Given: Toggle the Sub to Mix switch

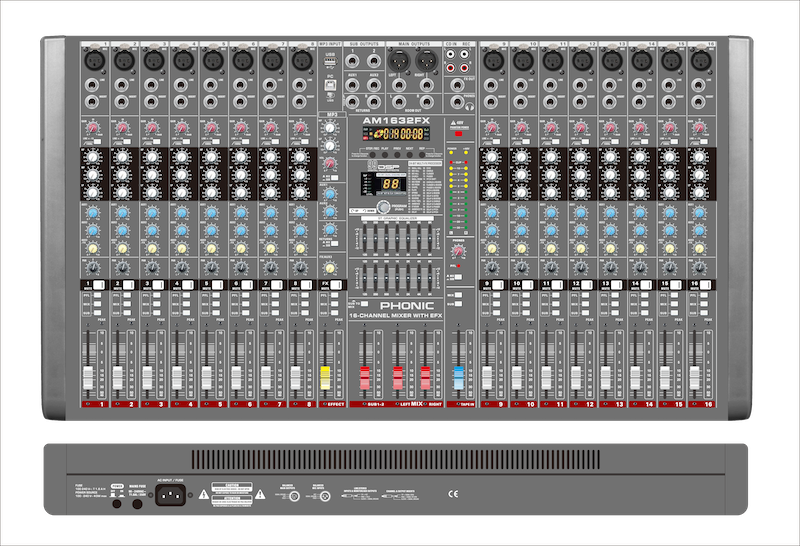Looking at the screenshot, I should 365,304.
